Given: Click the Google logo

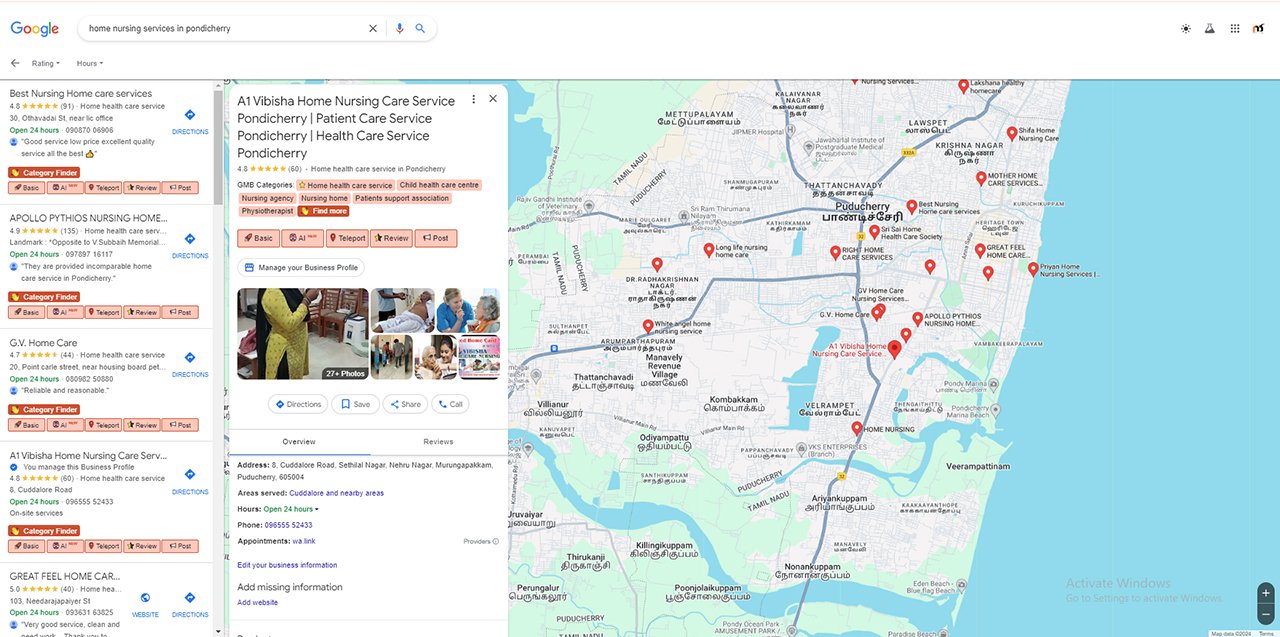Looking at the screenshot, I should click(x=35, y=29).
